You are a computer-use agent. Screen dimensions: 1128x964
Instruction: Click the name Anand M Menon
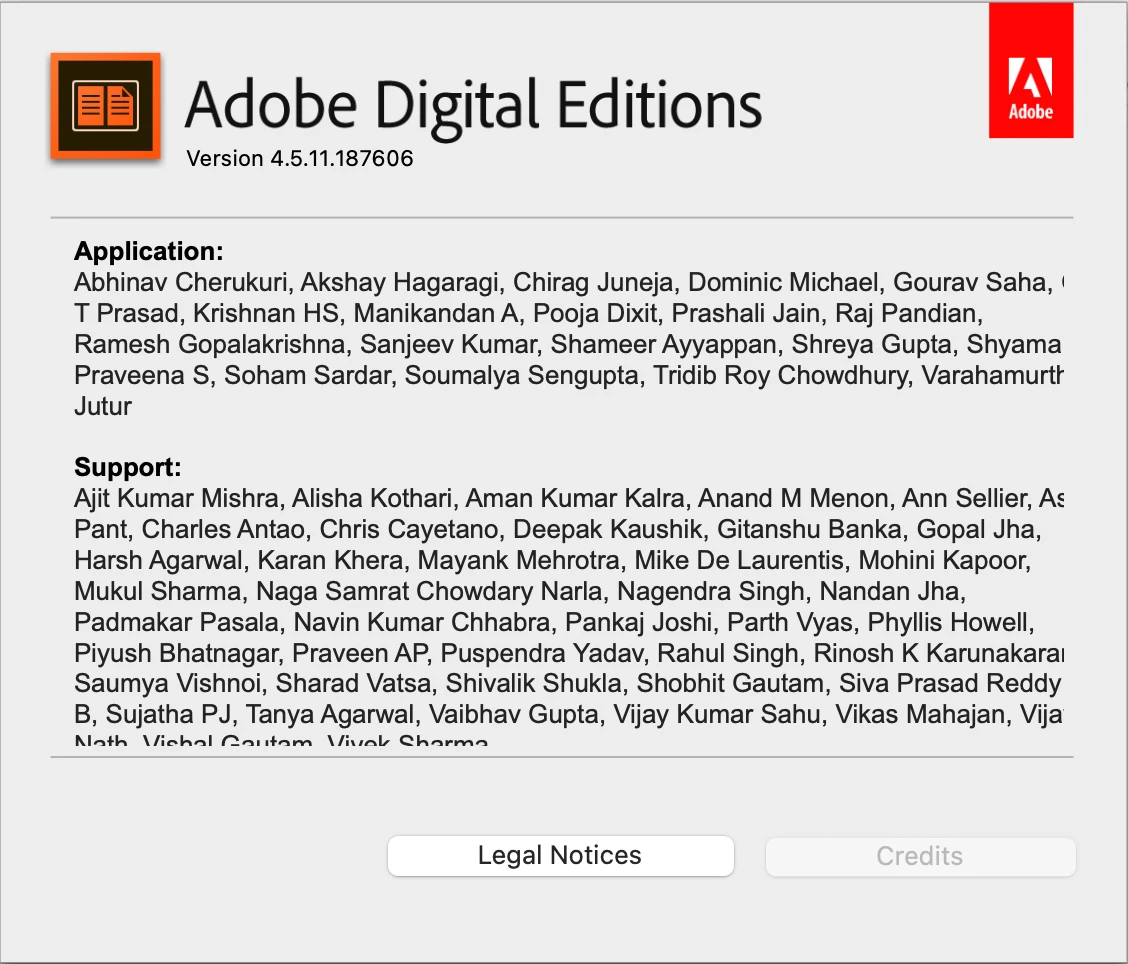coord(793,498)
